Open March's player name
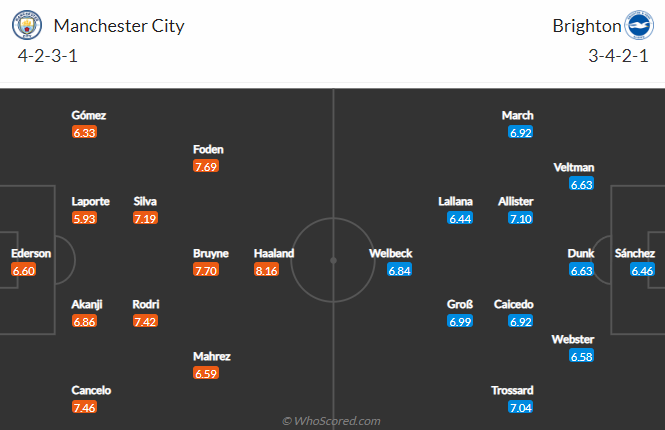Screen dimensions: 665x430 pyautogui.click(x=518, y=115)
